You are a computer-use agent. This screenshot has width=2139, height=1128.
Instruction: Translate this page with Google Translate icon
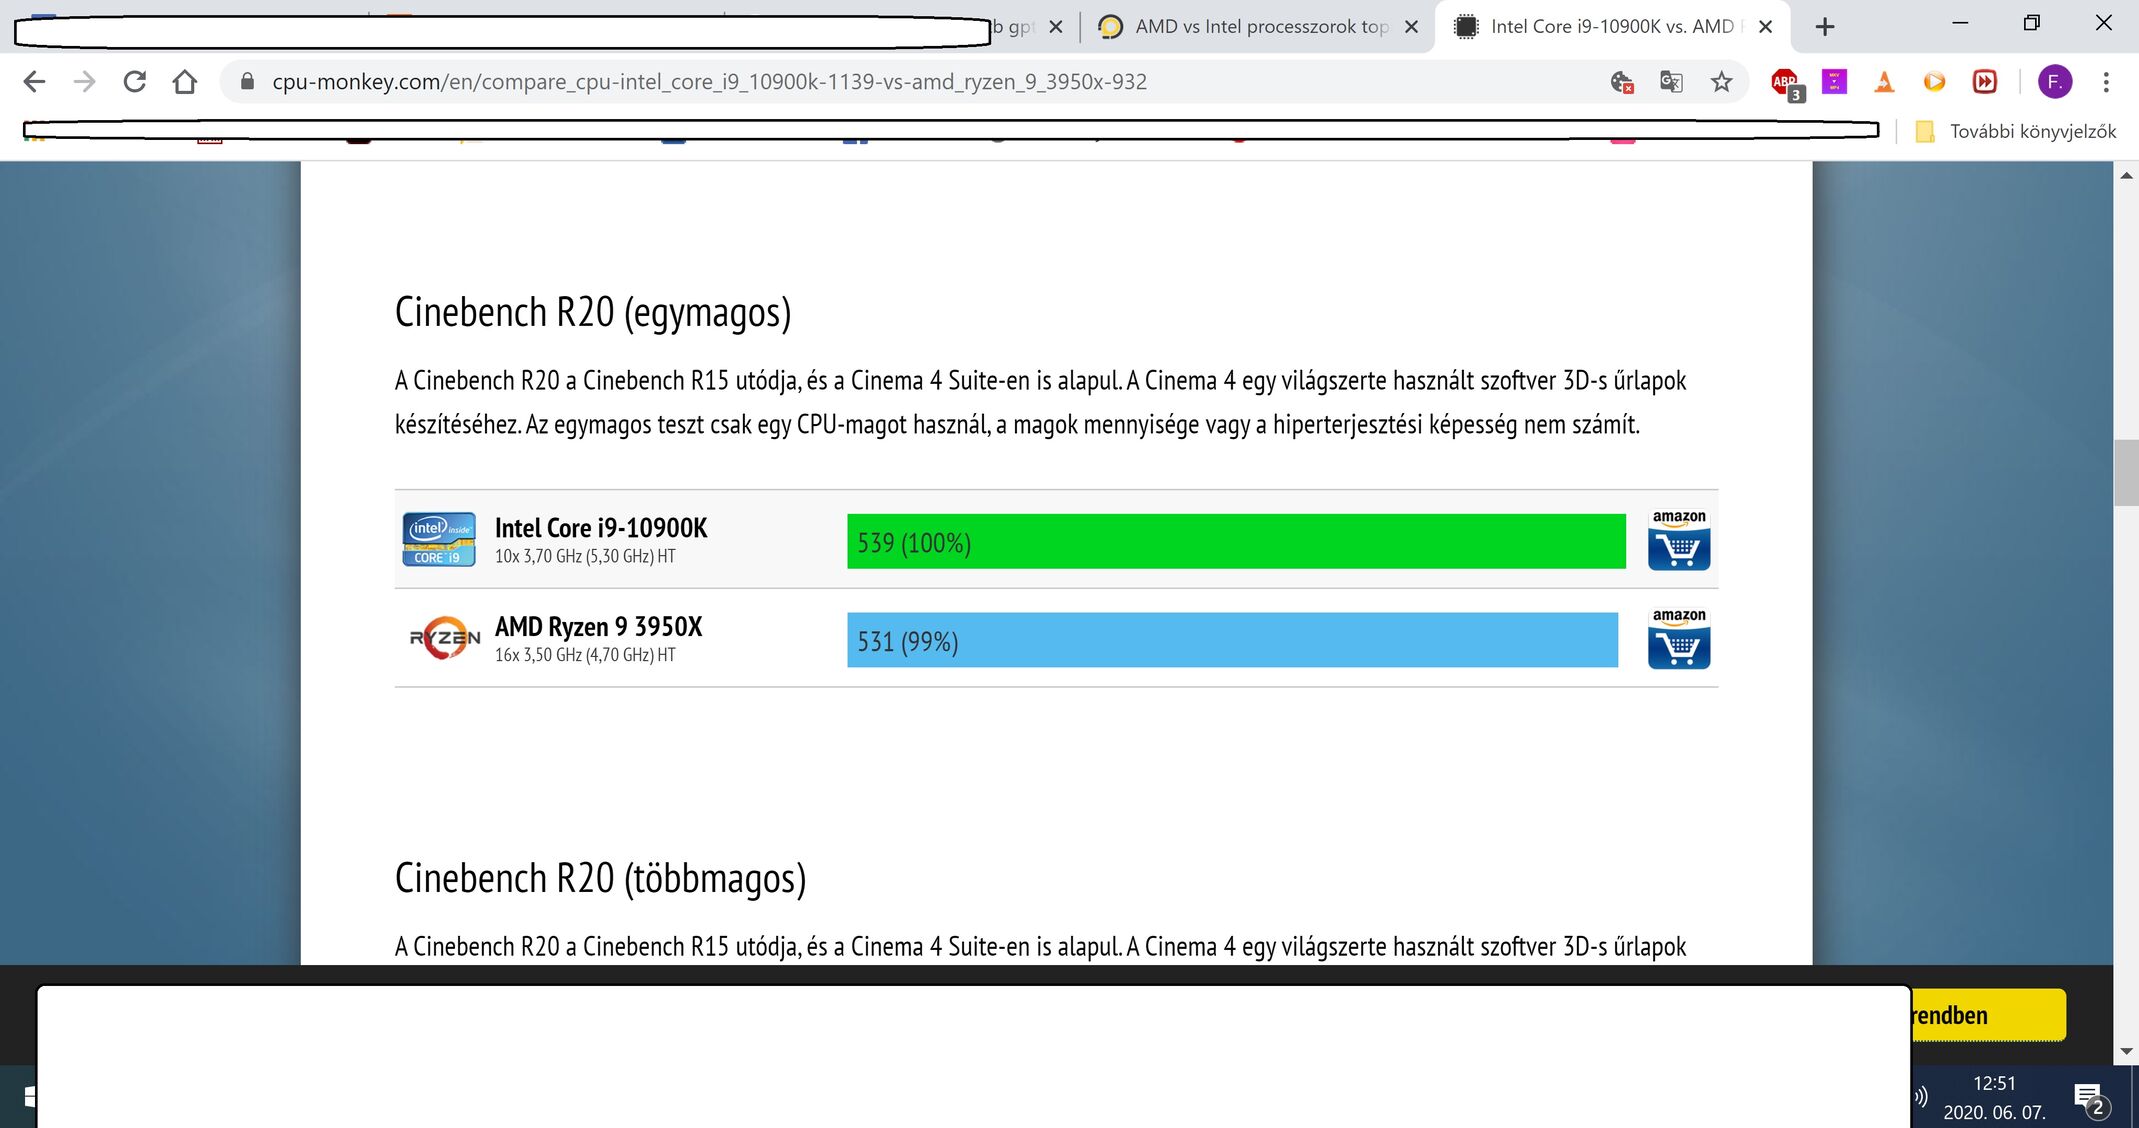coord(1671,82)
